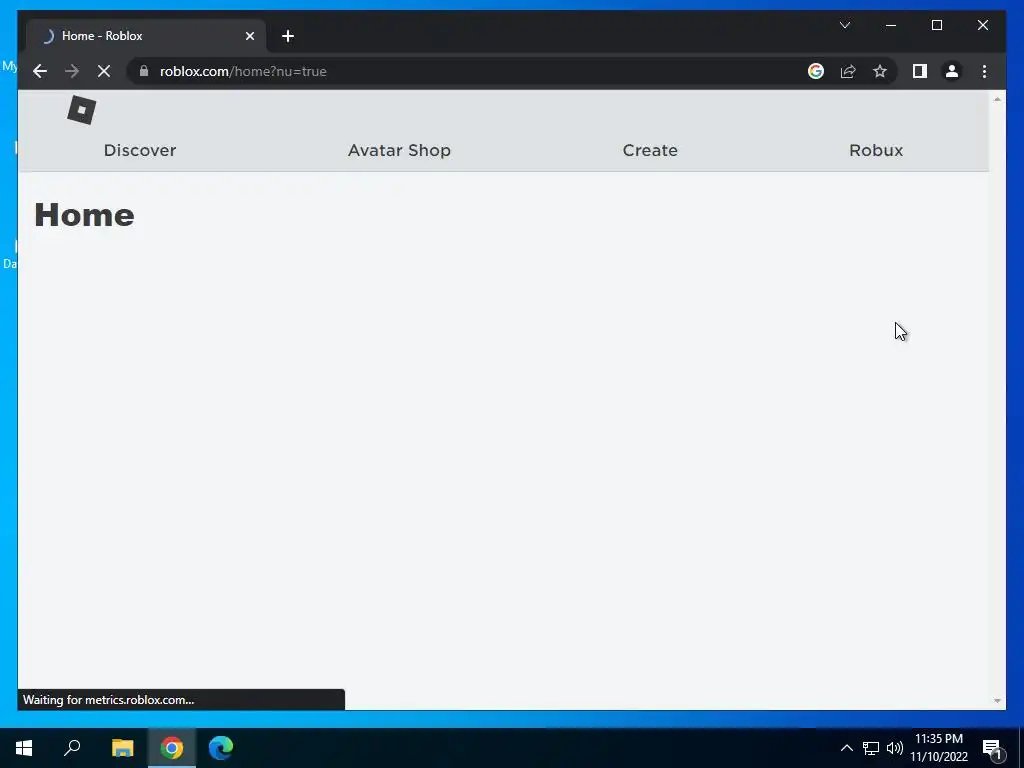The image size is (1024, 768).
Task: Minimize the Chrome window
Action: [891, 25]
